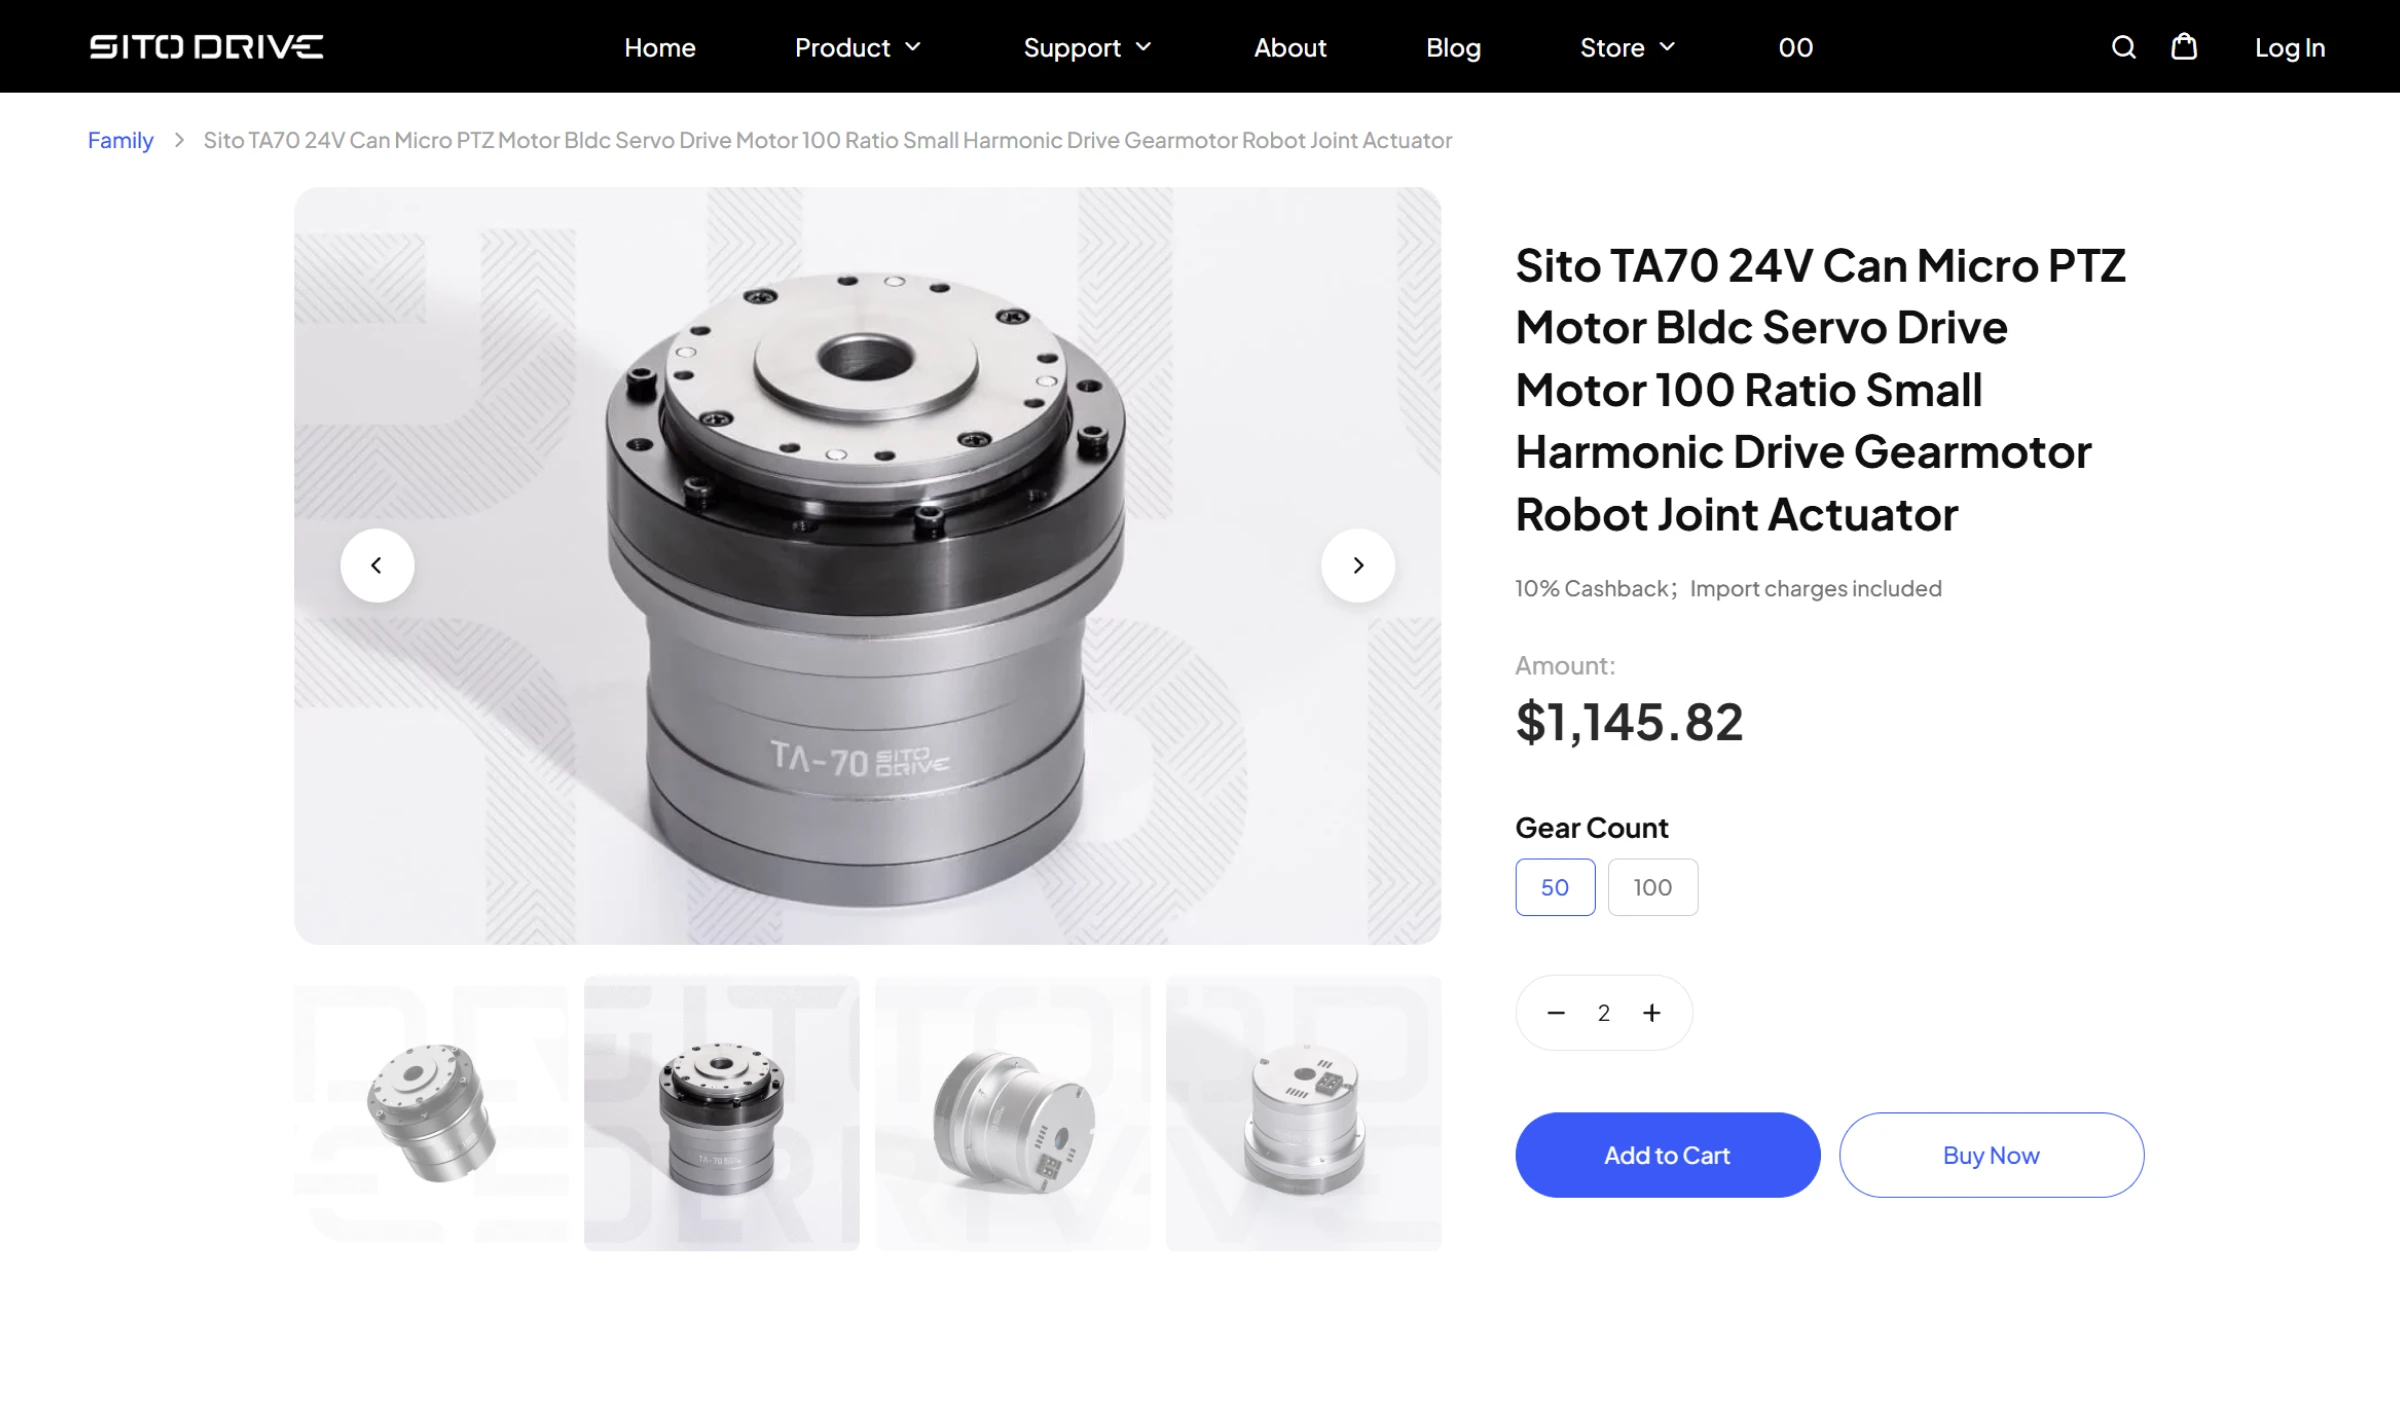Open the search icon in header
The image size is (2400, 1420).
pyautogui.click(x=2123, y=47)
